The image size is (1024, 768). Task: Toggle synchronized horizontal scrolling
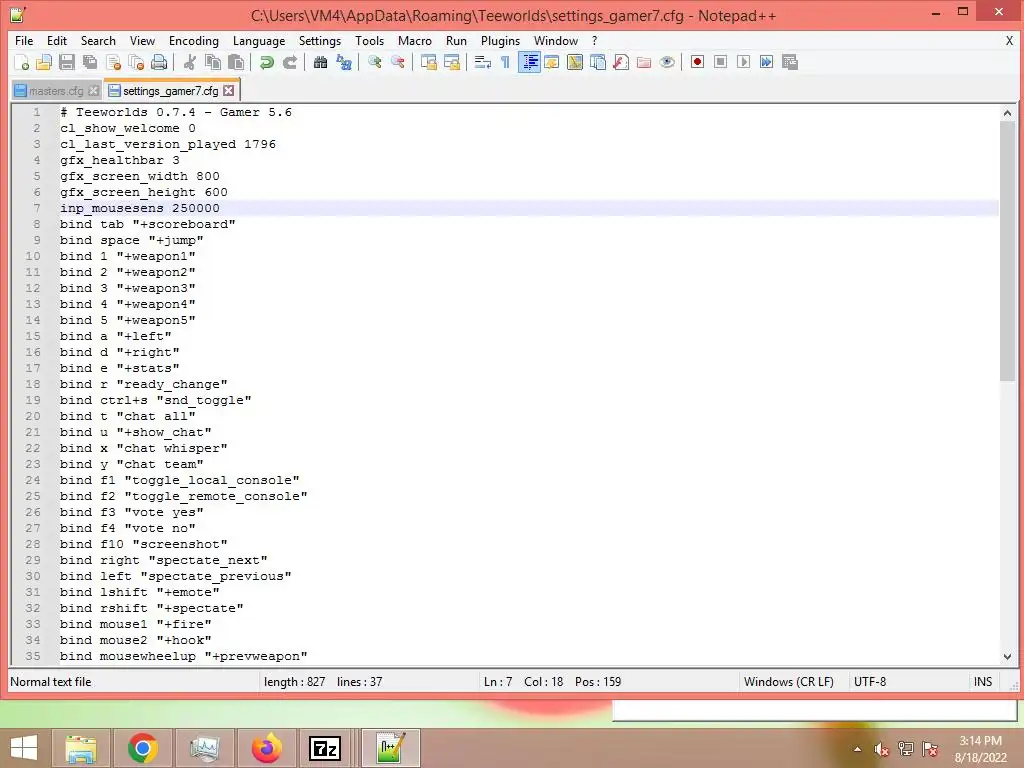click(x=451, y=62)
